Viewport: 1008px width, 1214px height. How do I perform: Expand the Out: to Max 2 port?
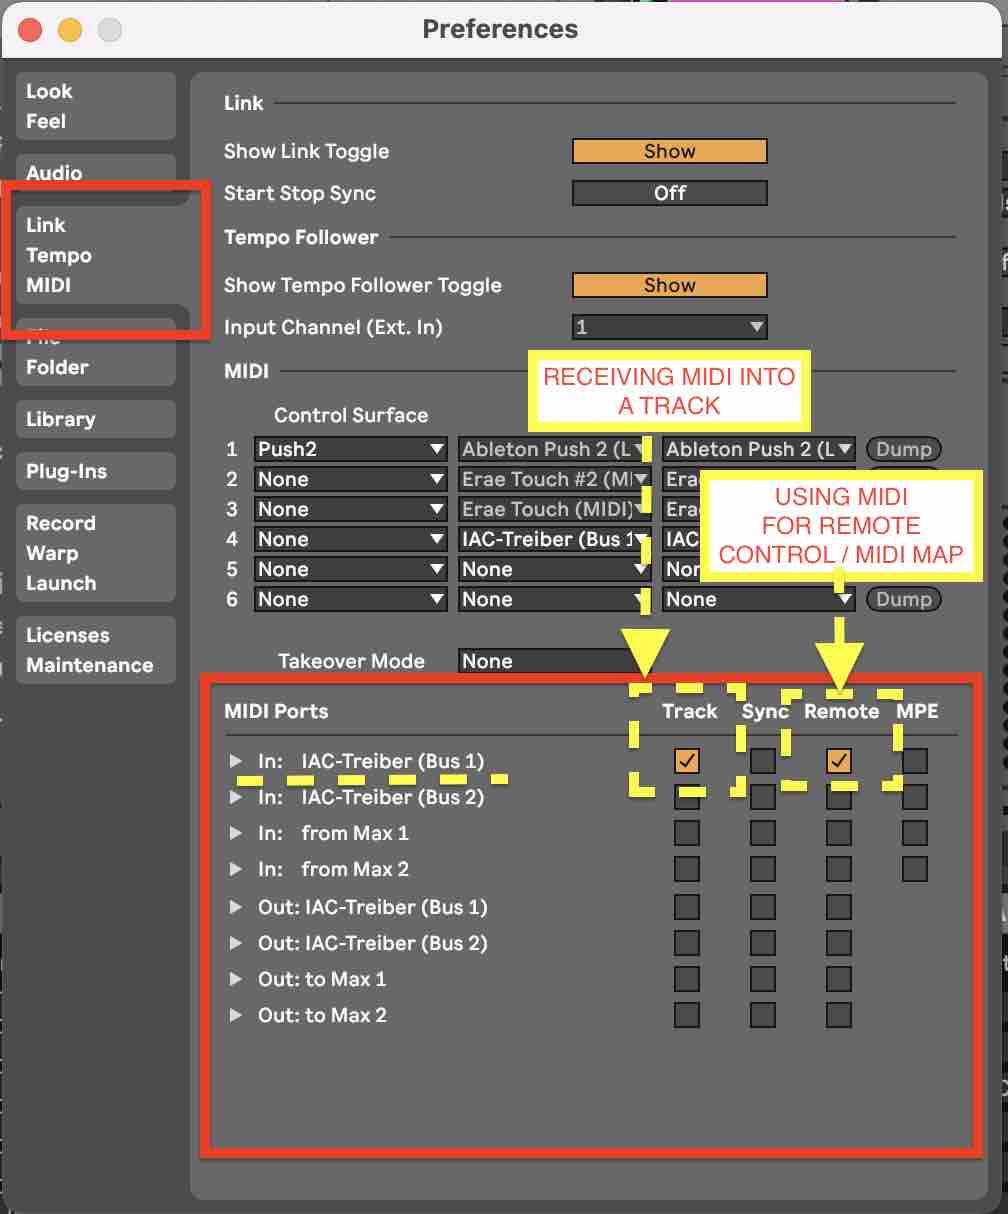click(236, 1015)
